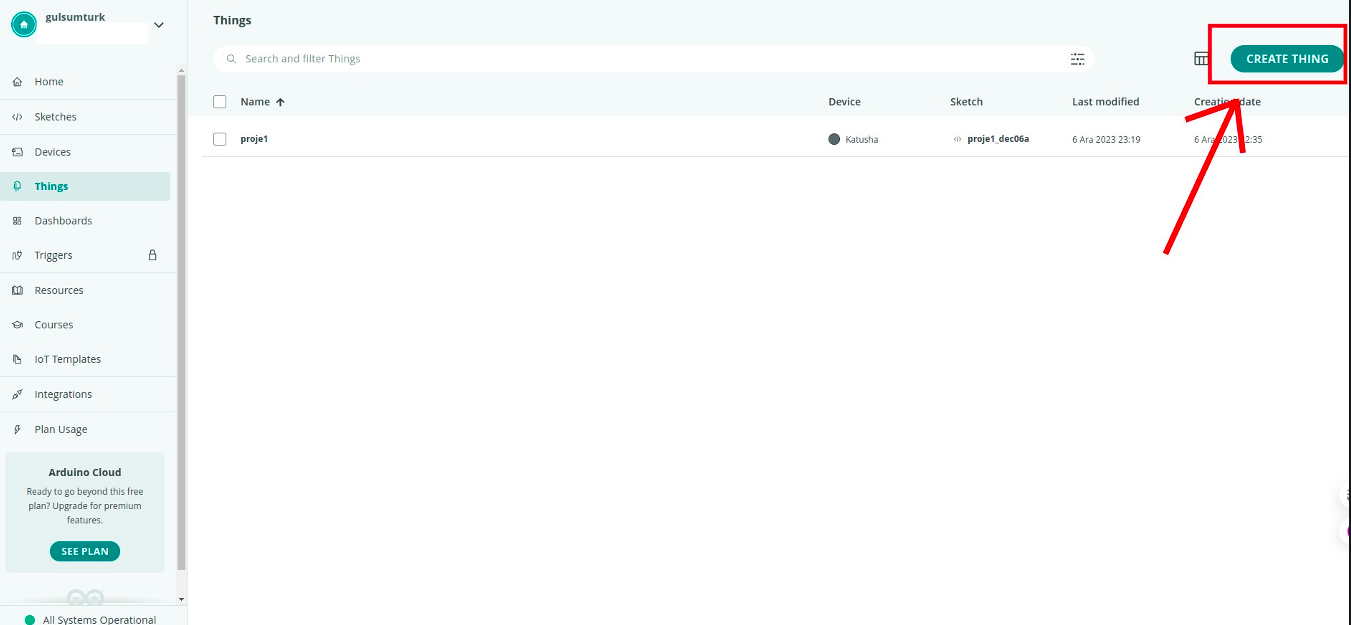The width and height of the screenshot is (1351, 625).
Task: Click the Integrations plug icon
Action: point(17,394)
